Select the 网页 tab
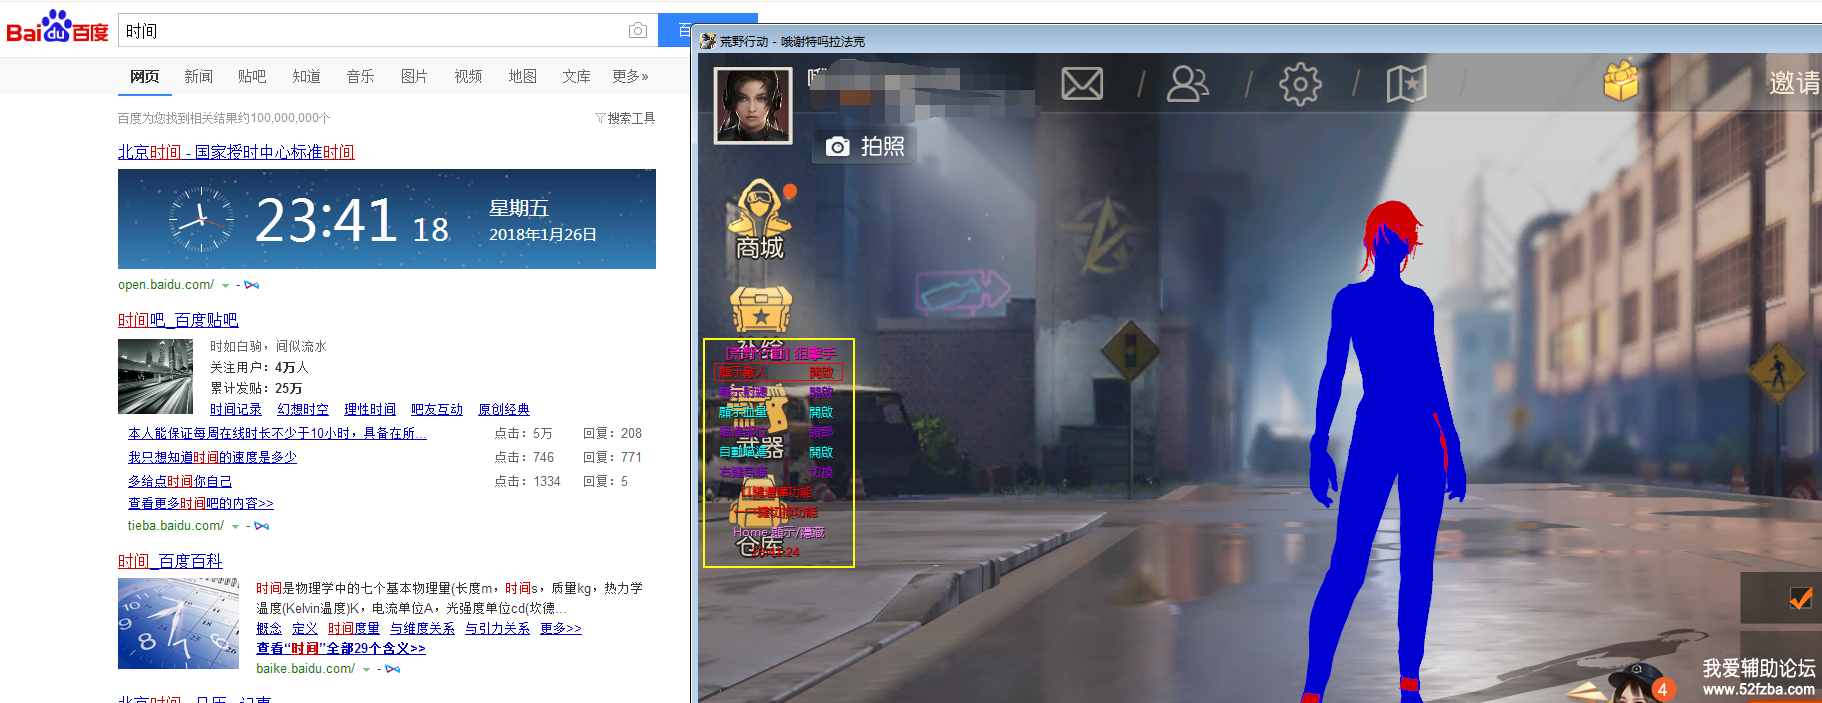1822x703 pixels. click(144, 76)
